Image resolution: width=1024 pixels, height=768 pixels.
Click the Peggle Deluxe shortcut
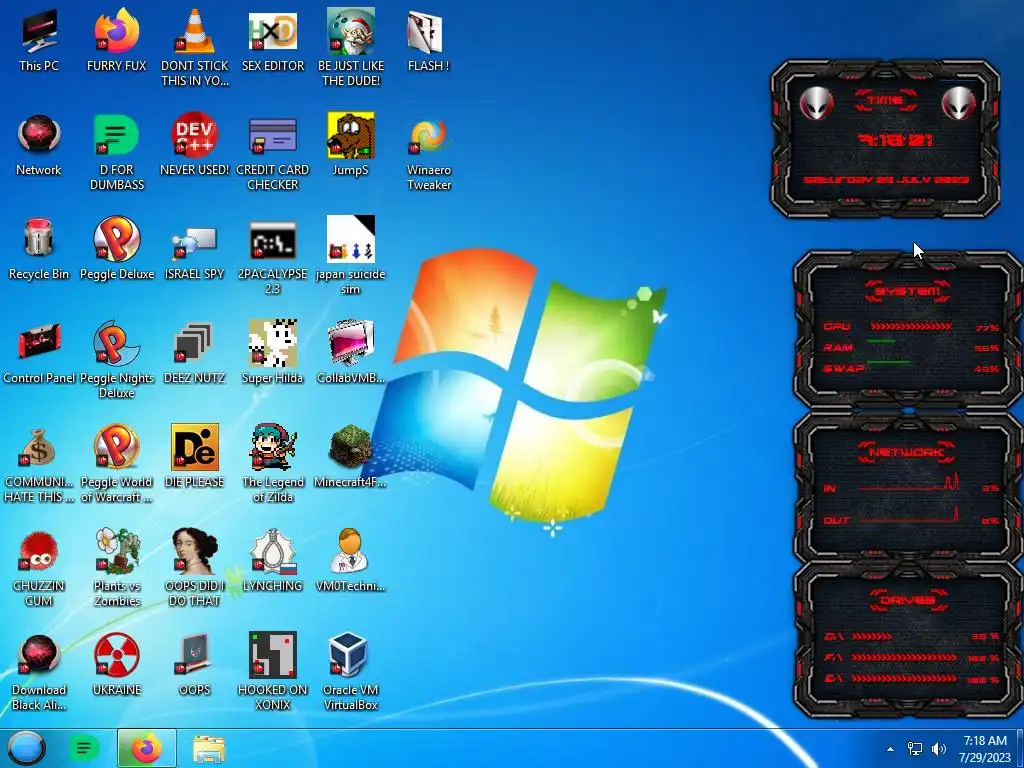pos(116,239)
